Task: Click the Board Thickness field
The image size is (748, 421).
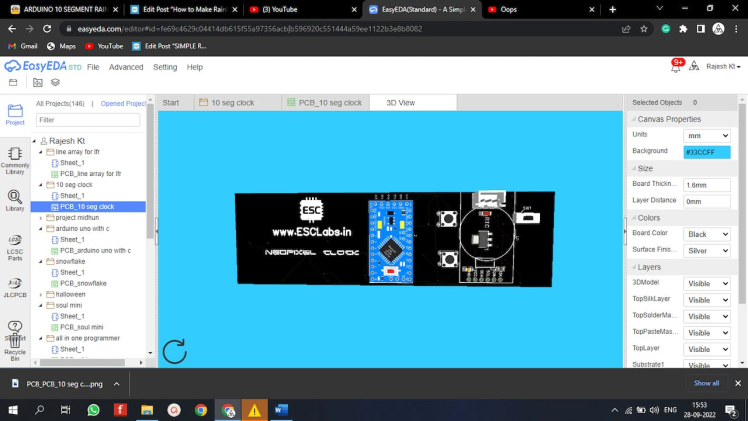Action: coord(706,185)
